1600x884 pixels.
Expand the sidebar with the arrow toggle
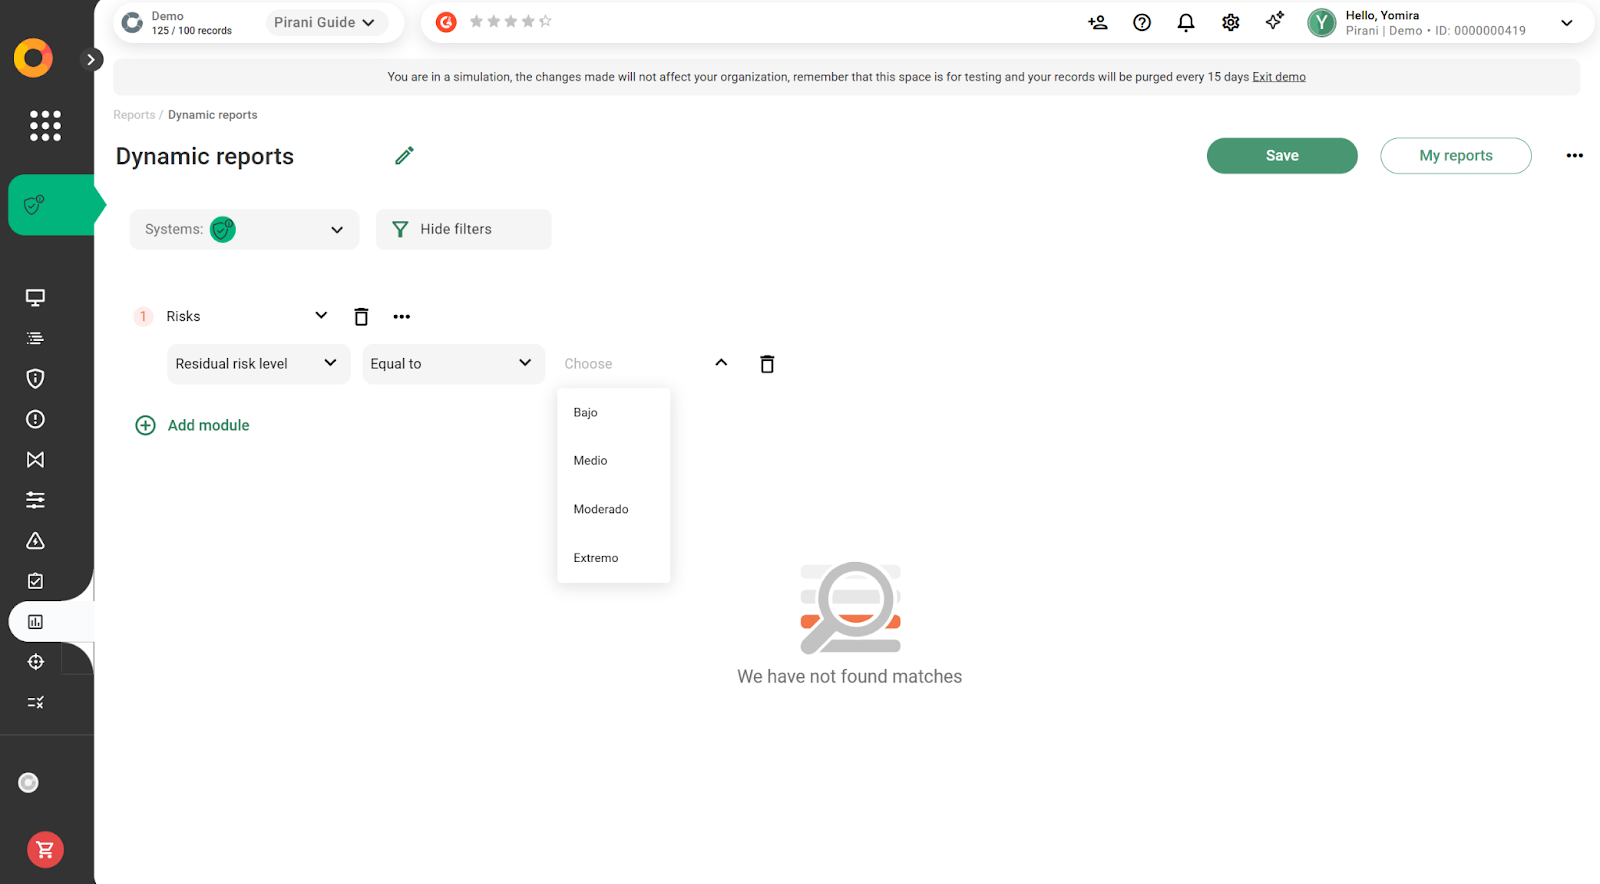(91, 59)
